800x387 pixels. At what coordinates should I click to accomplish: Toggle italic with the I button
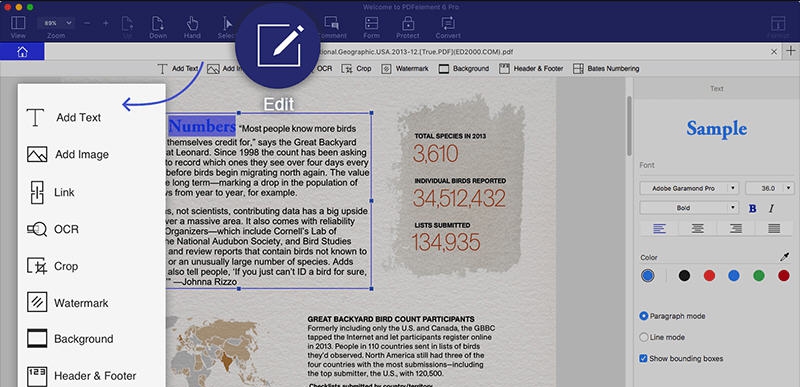[x=771, y=209]
